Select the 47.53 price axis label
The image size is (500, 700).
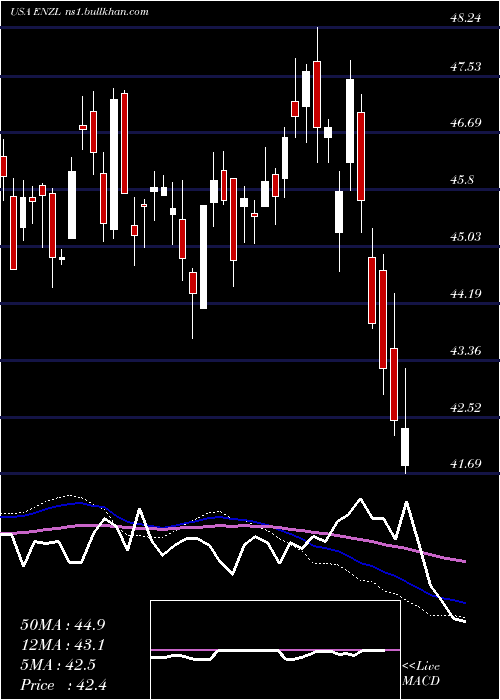[466, 67]
